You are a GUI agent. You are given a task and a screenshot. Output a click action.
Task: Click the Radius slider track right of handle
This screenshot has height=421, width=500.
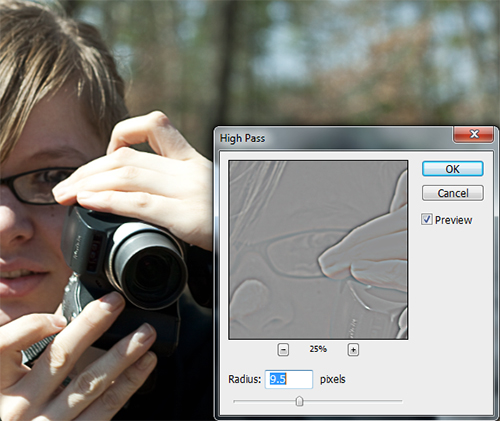tap(353, 401)
